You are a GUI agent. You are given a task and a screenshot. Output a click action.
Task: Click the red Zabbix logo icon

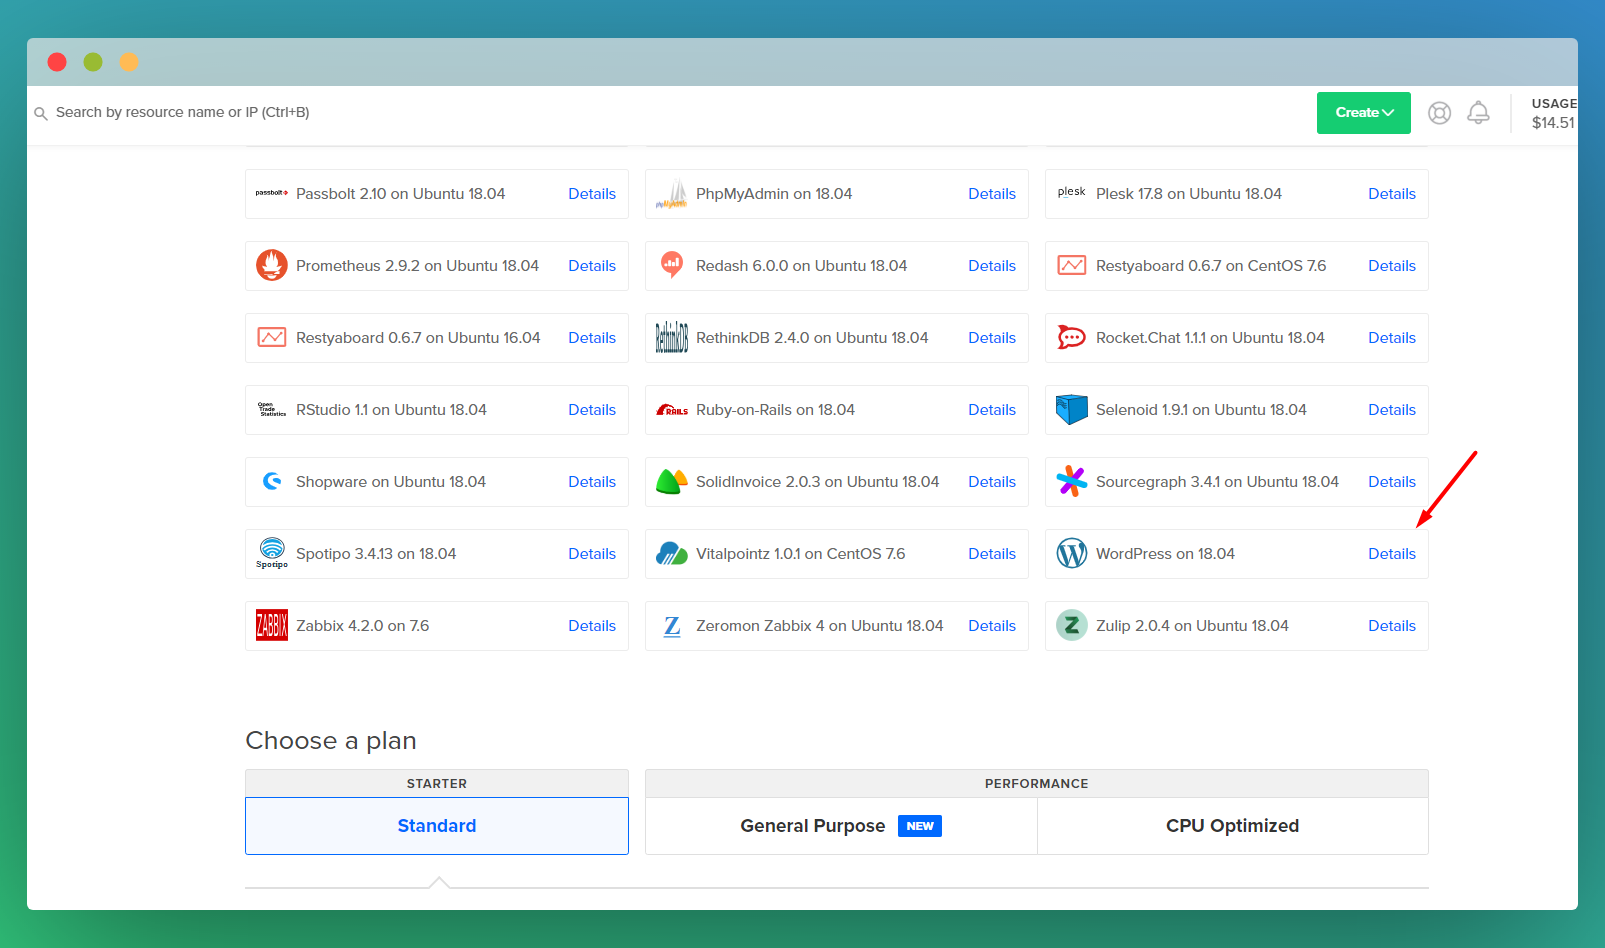[x=272, y=626]
